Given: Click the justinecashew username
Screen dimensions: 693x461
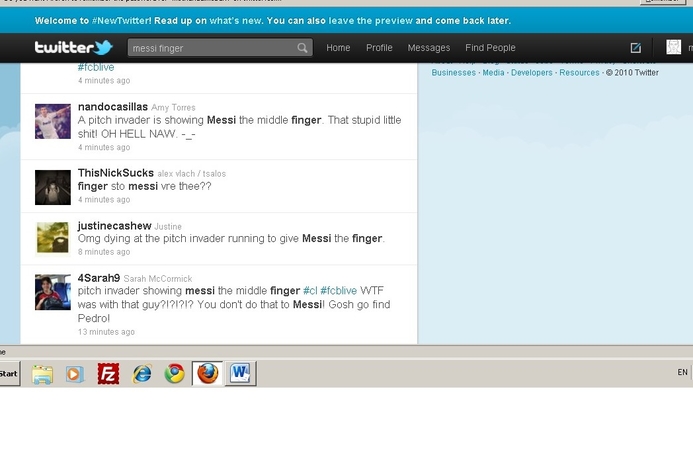Looking at the screenshot, I should pyautogui.click(x=114, y=226).
